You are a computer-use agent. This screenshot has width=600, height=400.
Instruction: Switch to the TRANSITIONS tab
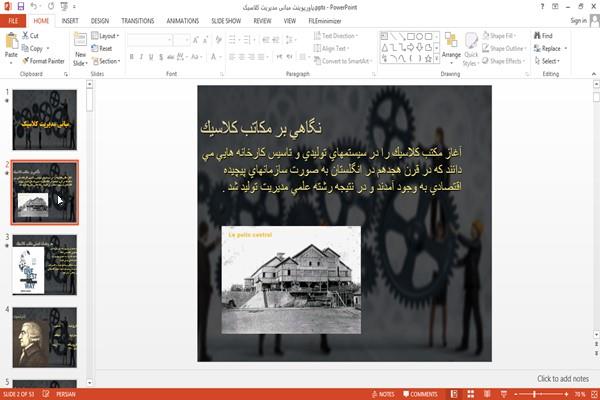138,21
